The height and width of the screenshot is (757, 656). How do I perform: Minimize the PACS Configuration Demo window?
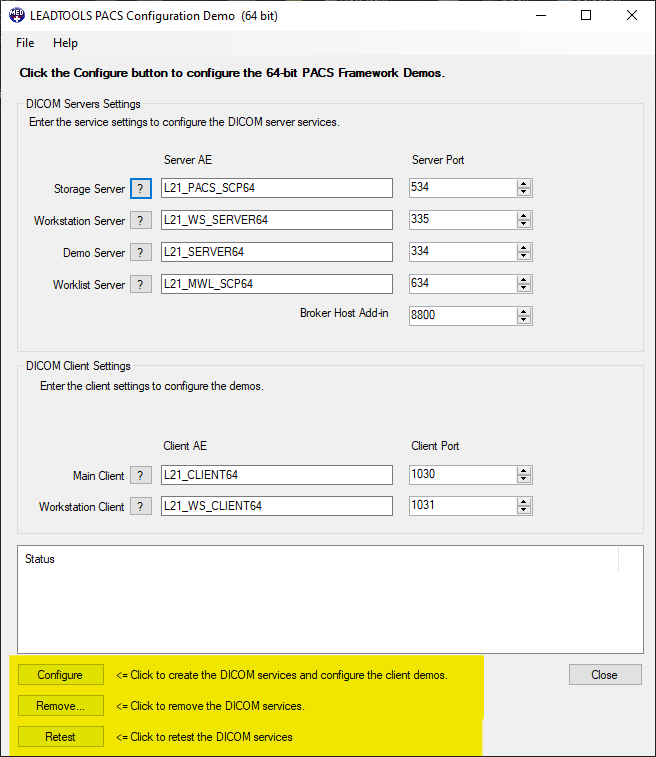541,15
